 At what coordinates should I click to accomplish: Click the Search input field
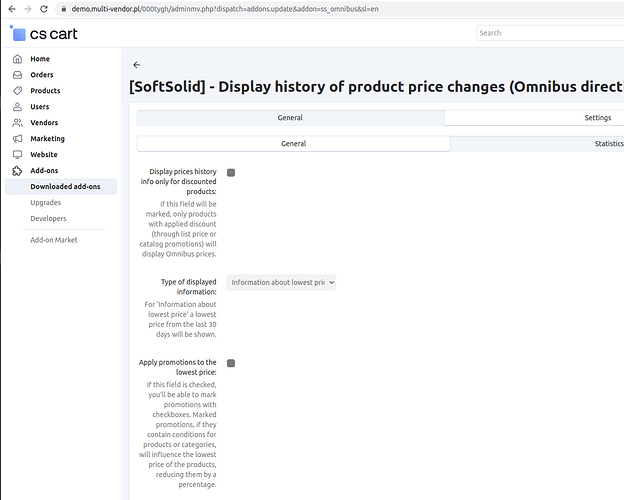coord(548,33)
